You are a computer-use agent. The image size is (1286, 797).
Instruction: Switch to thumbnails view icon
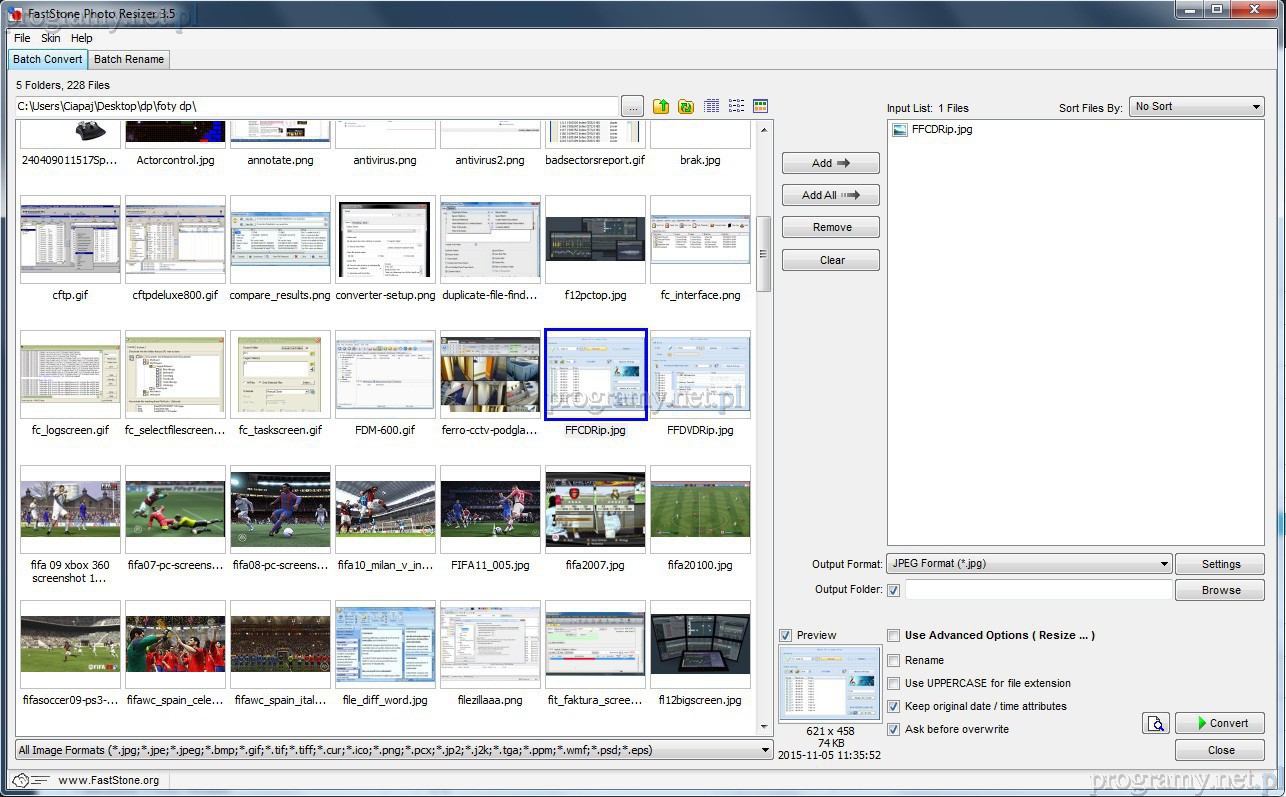tap(761, 106)
